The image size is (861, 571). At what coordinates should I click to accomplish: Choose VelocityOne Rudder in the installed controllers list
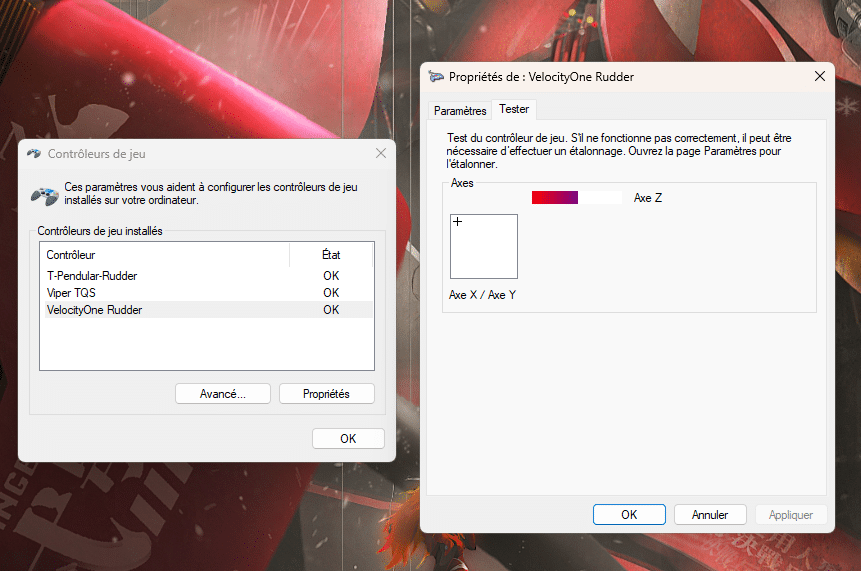tap(94, 310)
